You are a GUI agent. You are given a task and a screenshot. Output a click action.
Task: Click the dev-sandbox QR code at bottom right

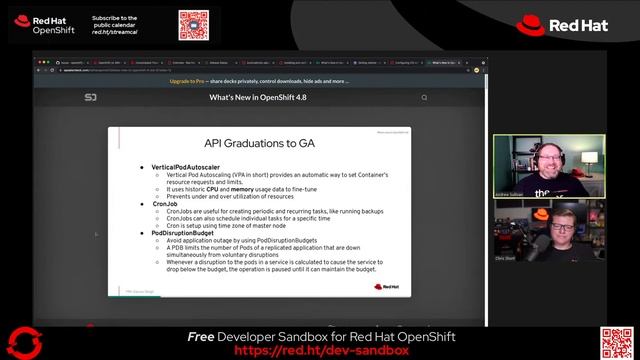617,343
